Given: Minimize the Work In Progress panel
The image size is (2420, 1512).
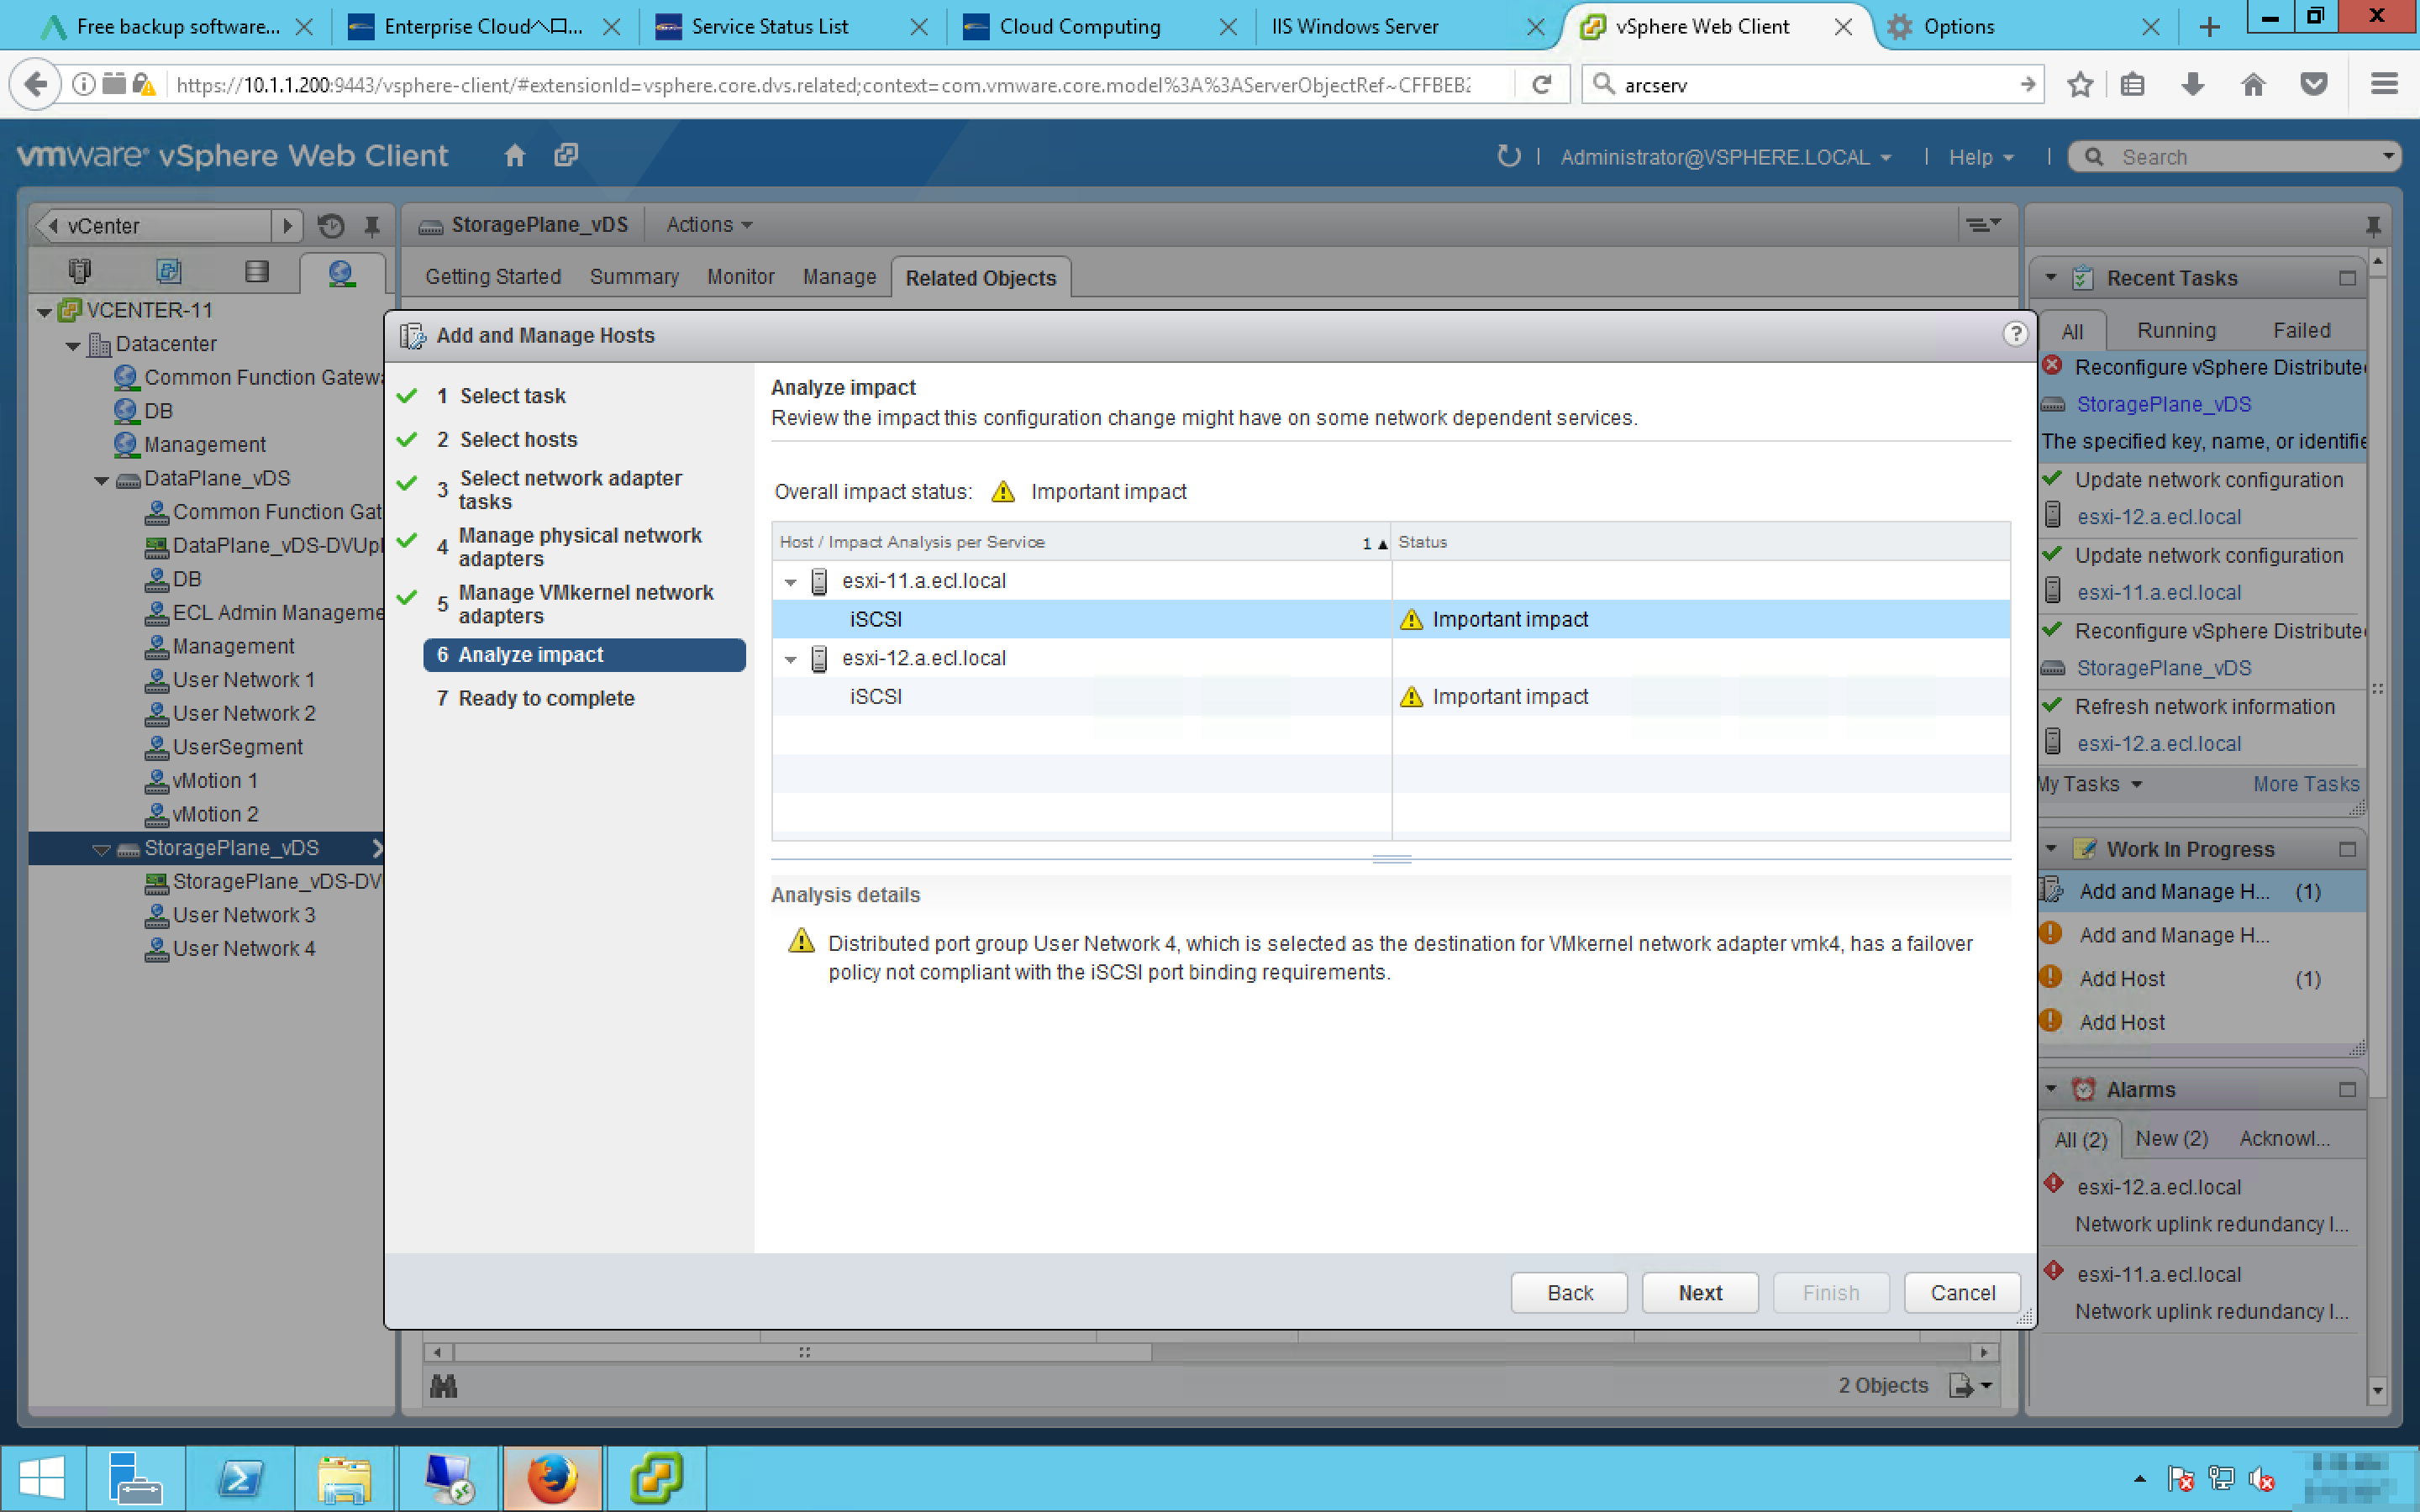Looking at the screenshot, I should 2347,849.
